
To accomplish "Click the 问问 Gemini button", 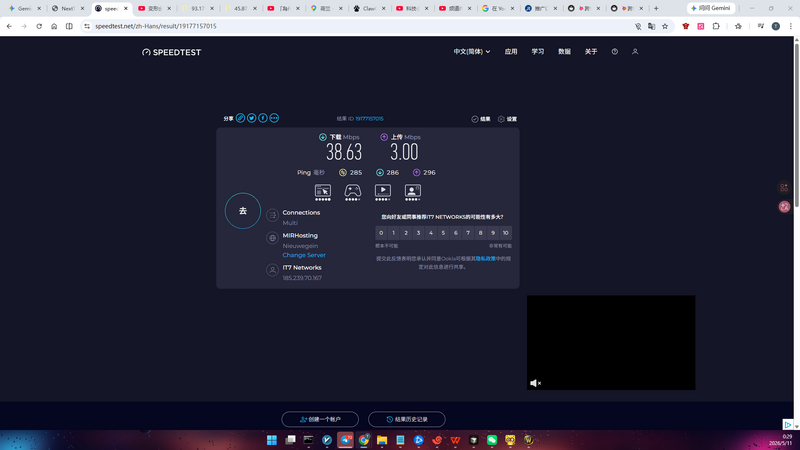I will coord(711,8).
